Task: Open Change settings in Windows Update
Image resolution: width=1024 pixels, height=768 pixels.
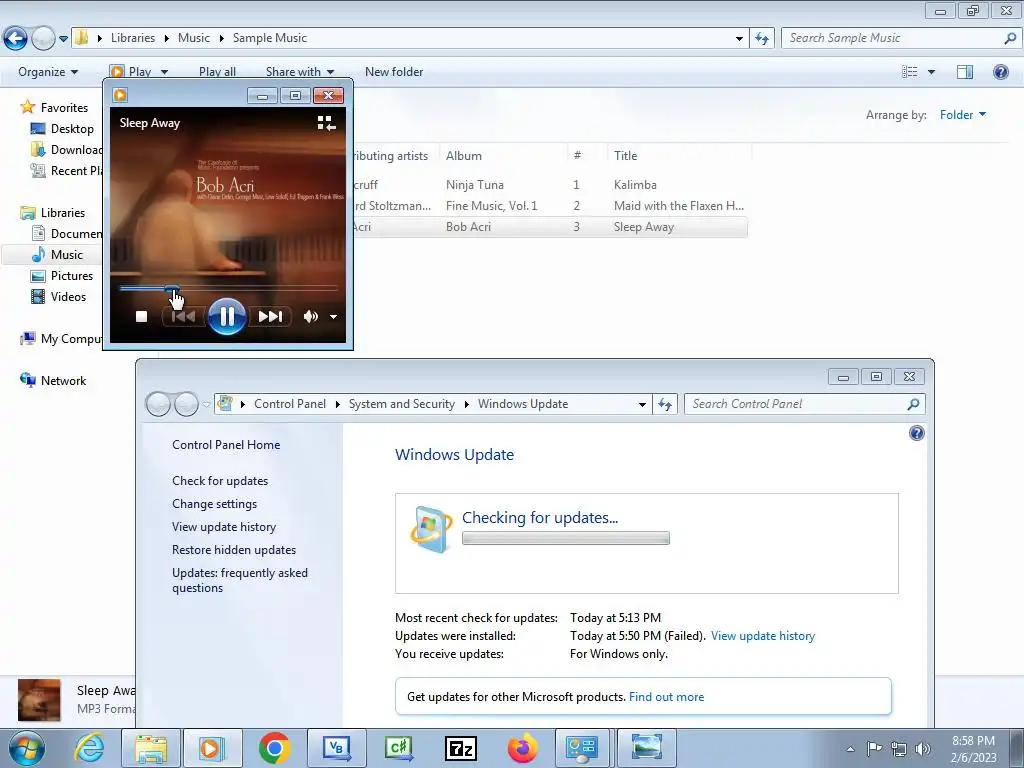Action: tap(214, 504)
